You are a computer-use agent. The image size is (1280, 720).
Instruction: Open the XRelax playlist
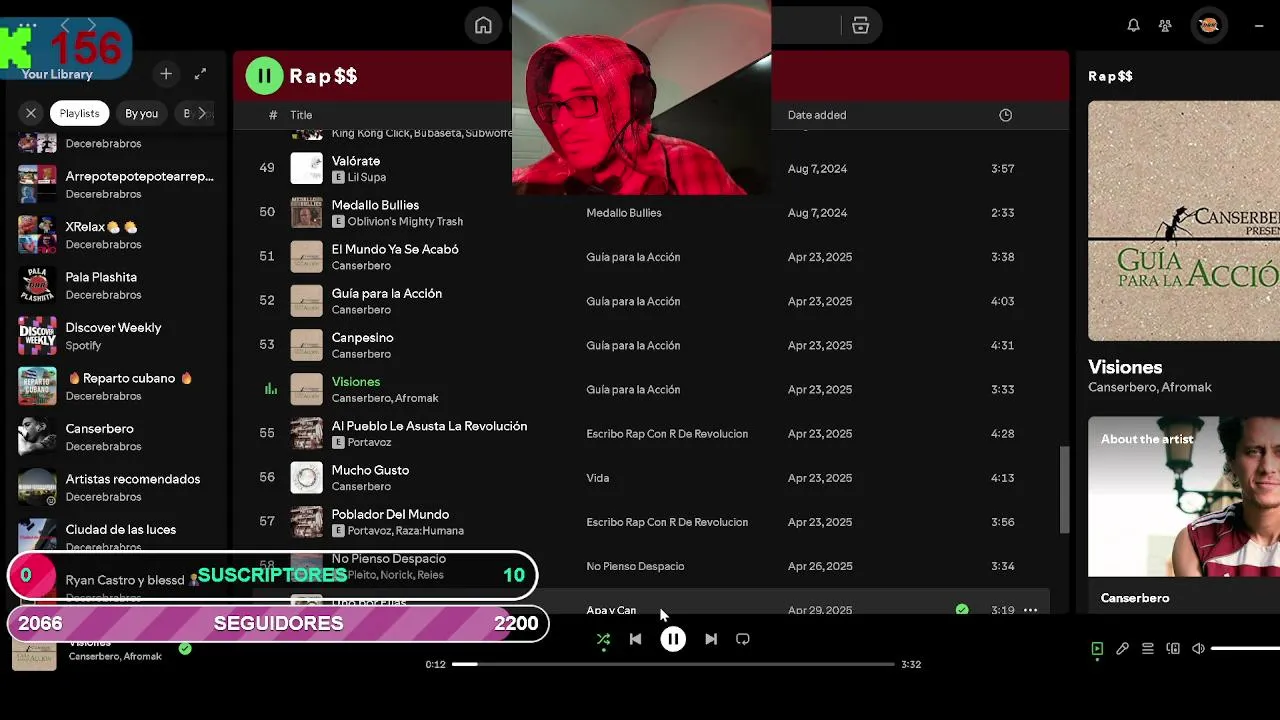pyautogui.click(x=118, y=234)
